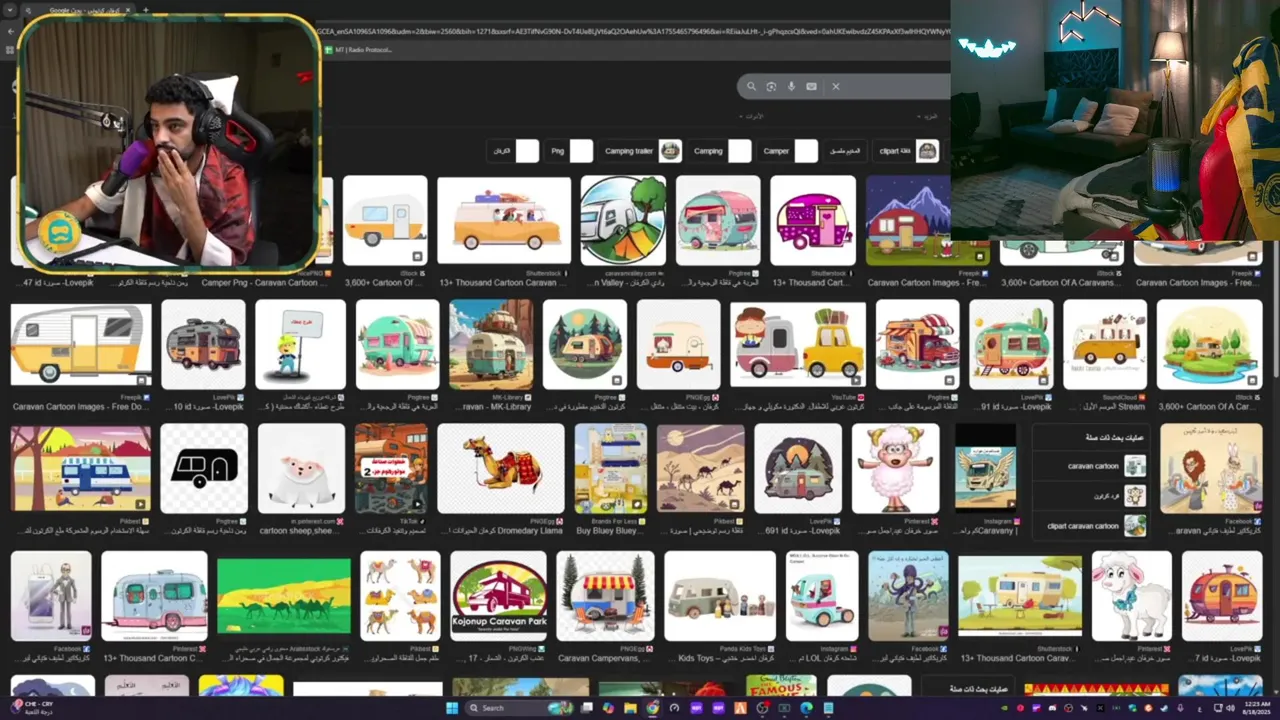
Task: Open the on-screen keyboard input icon
Action: click(811, 86)
